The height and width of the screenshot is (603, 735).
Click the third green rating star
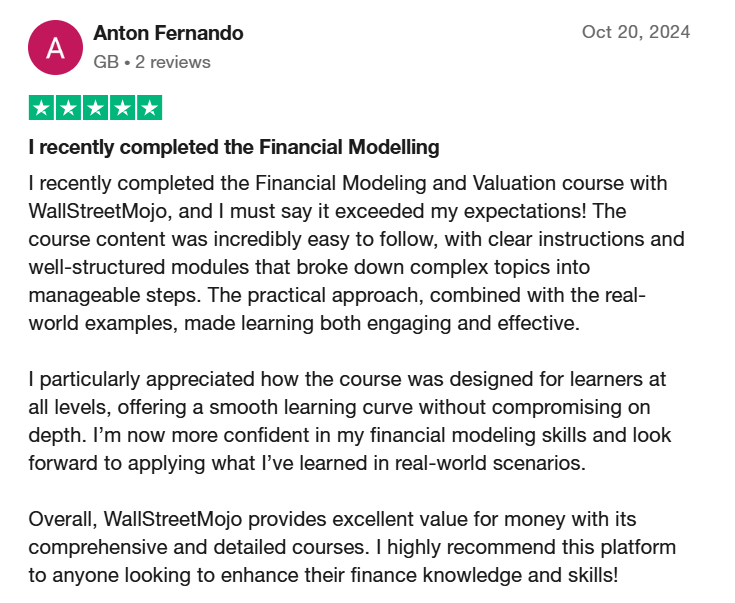95,108
